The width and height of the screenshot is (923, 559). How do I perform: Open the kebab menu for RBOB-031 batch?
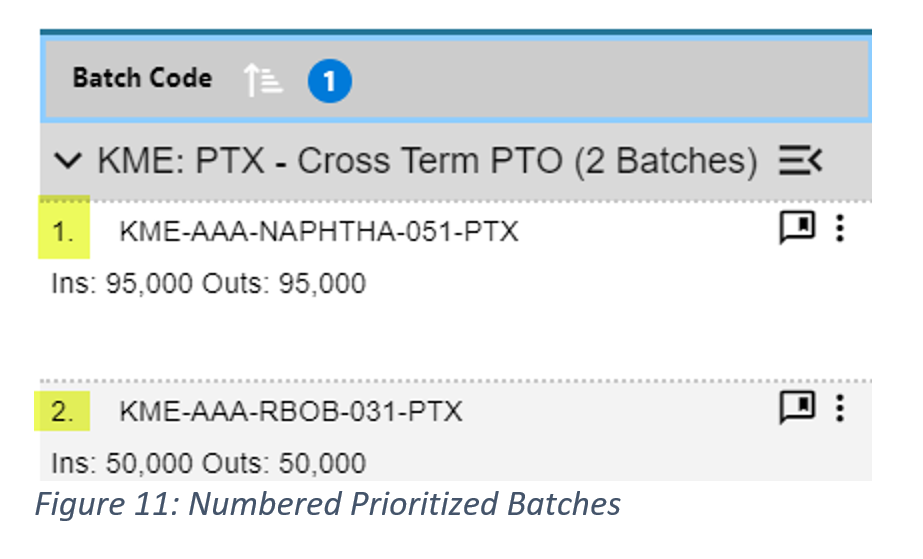840,408
